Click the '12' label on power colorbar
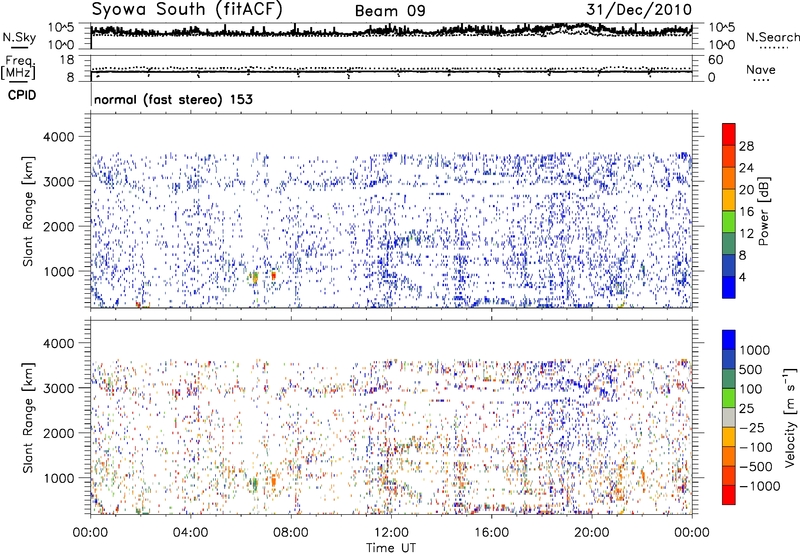 746,234
